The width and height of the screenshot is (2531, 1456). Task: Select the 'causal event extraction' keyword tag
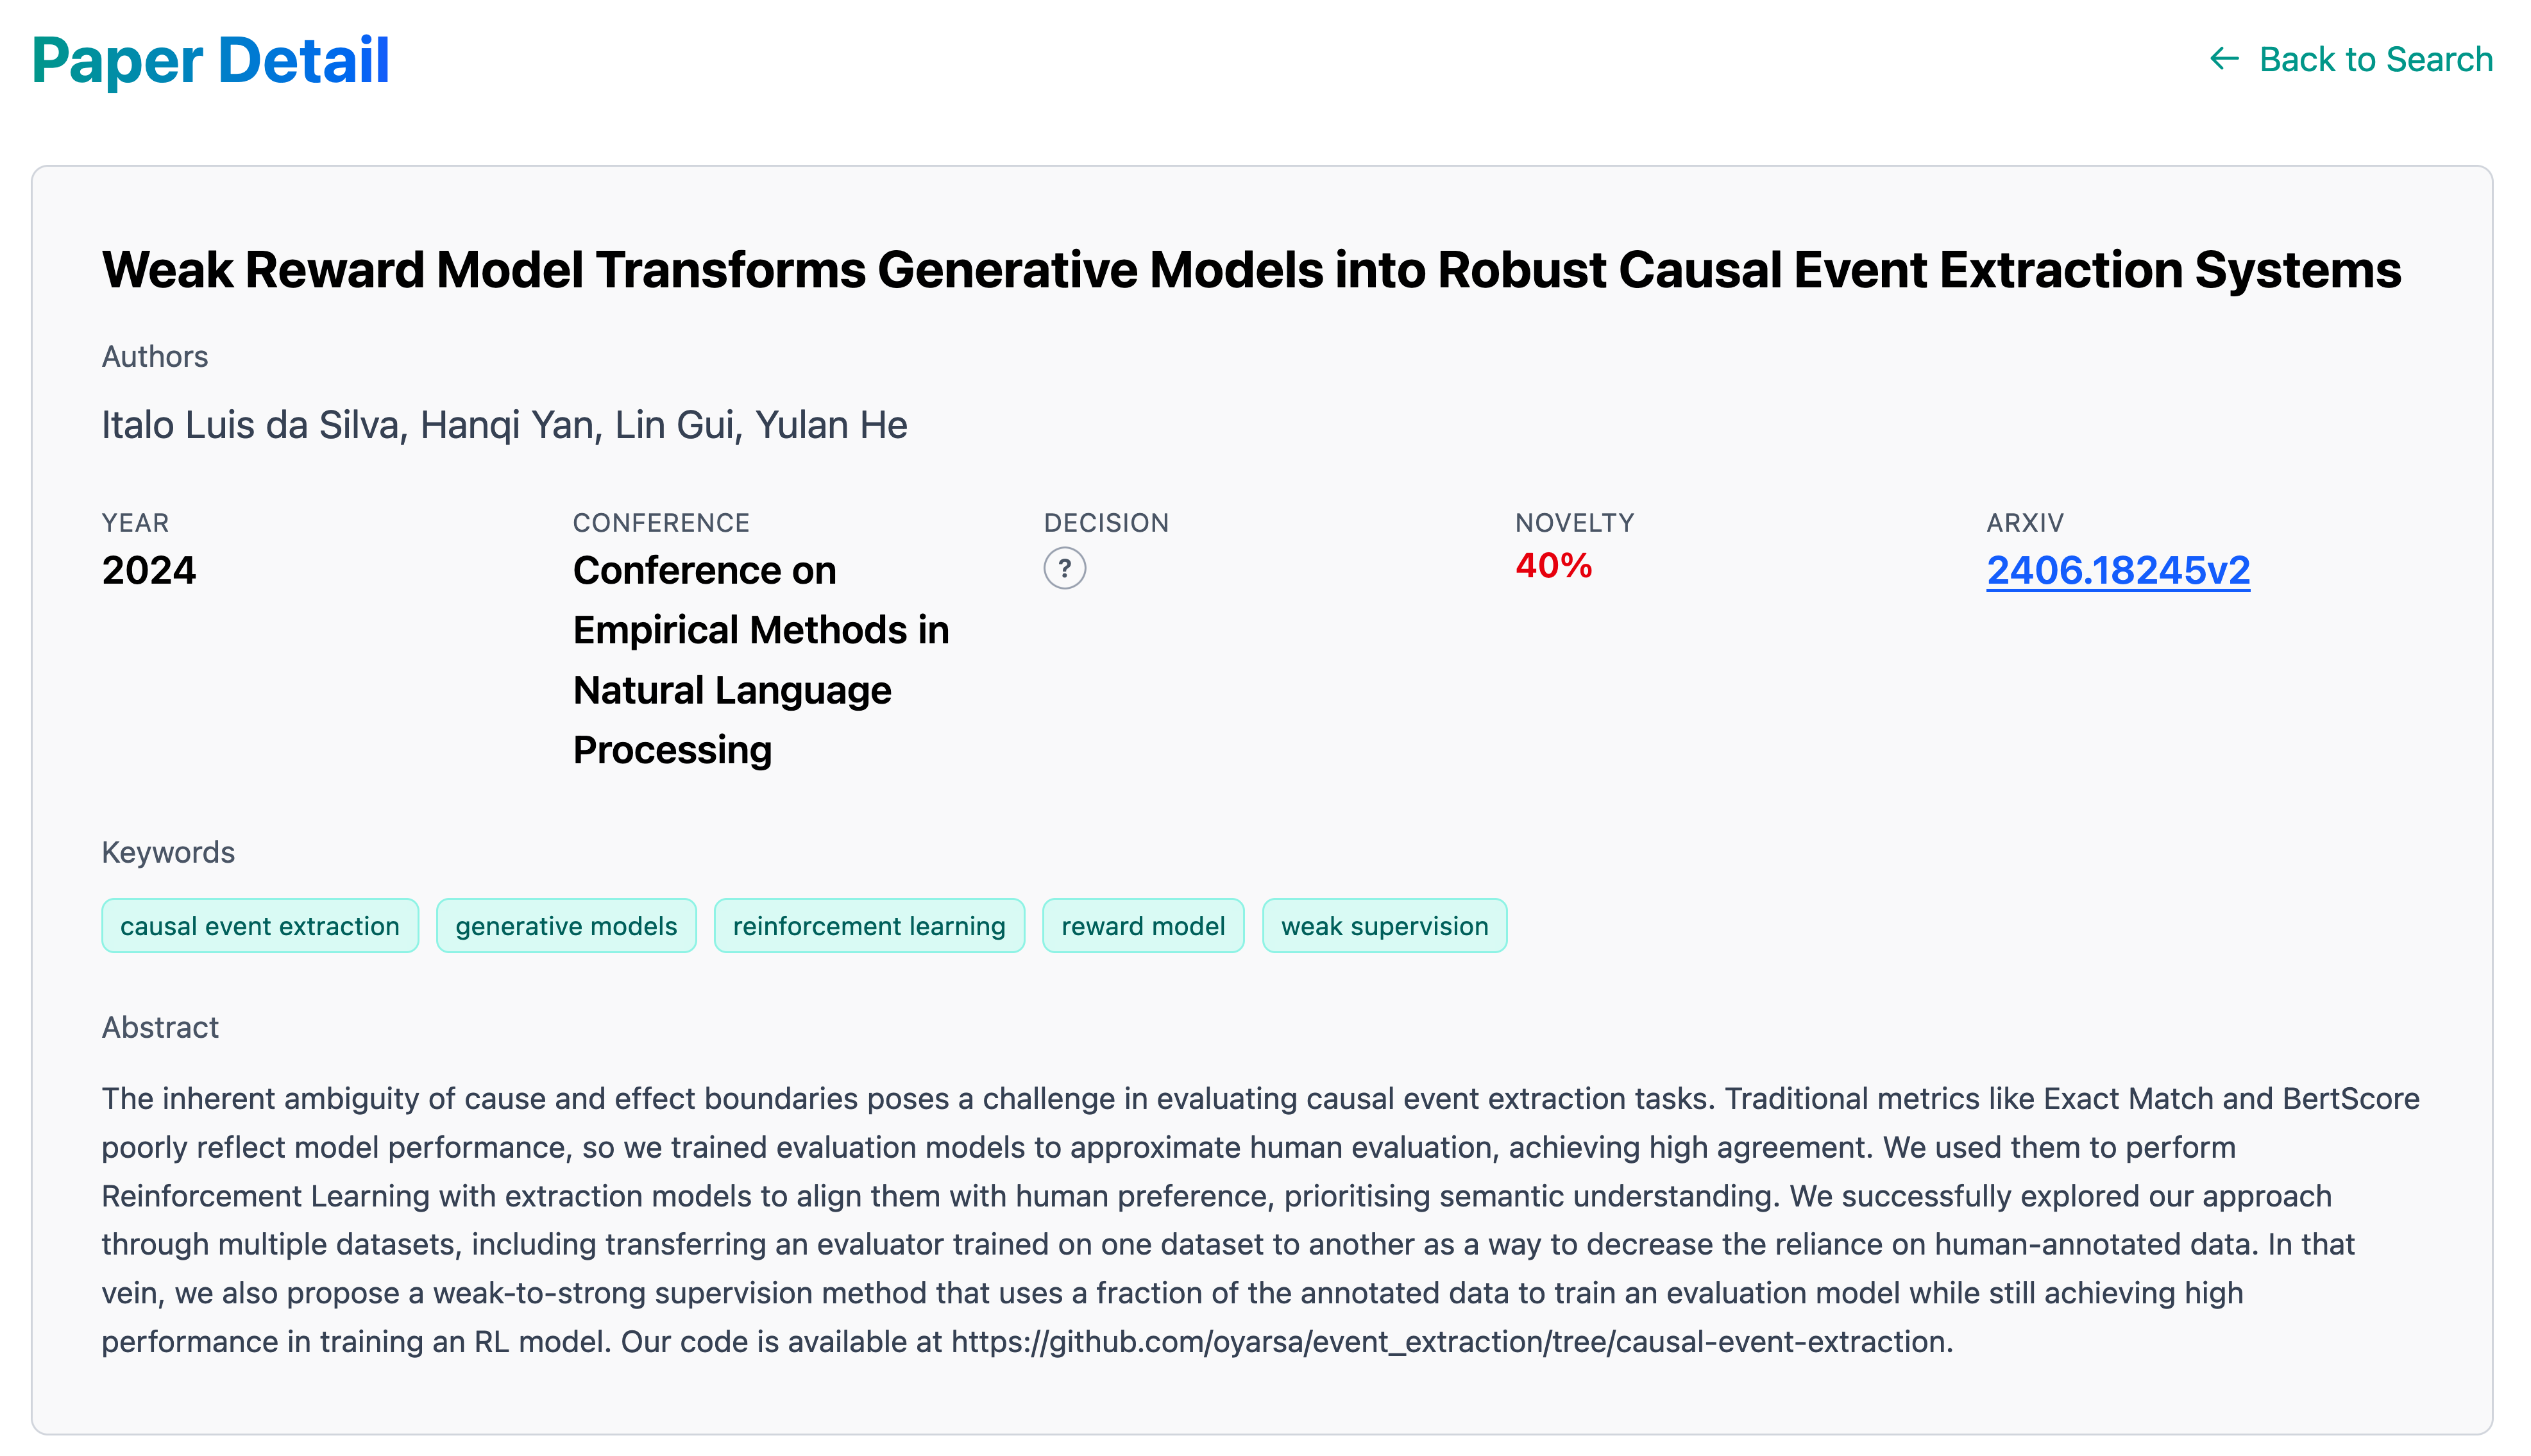tap(260, 926)
